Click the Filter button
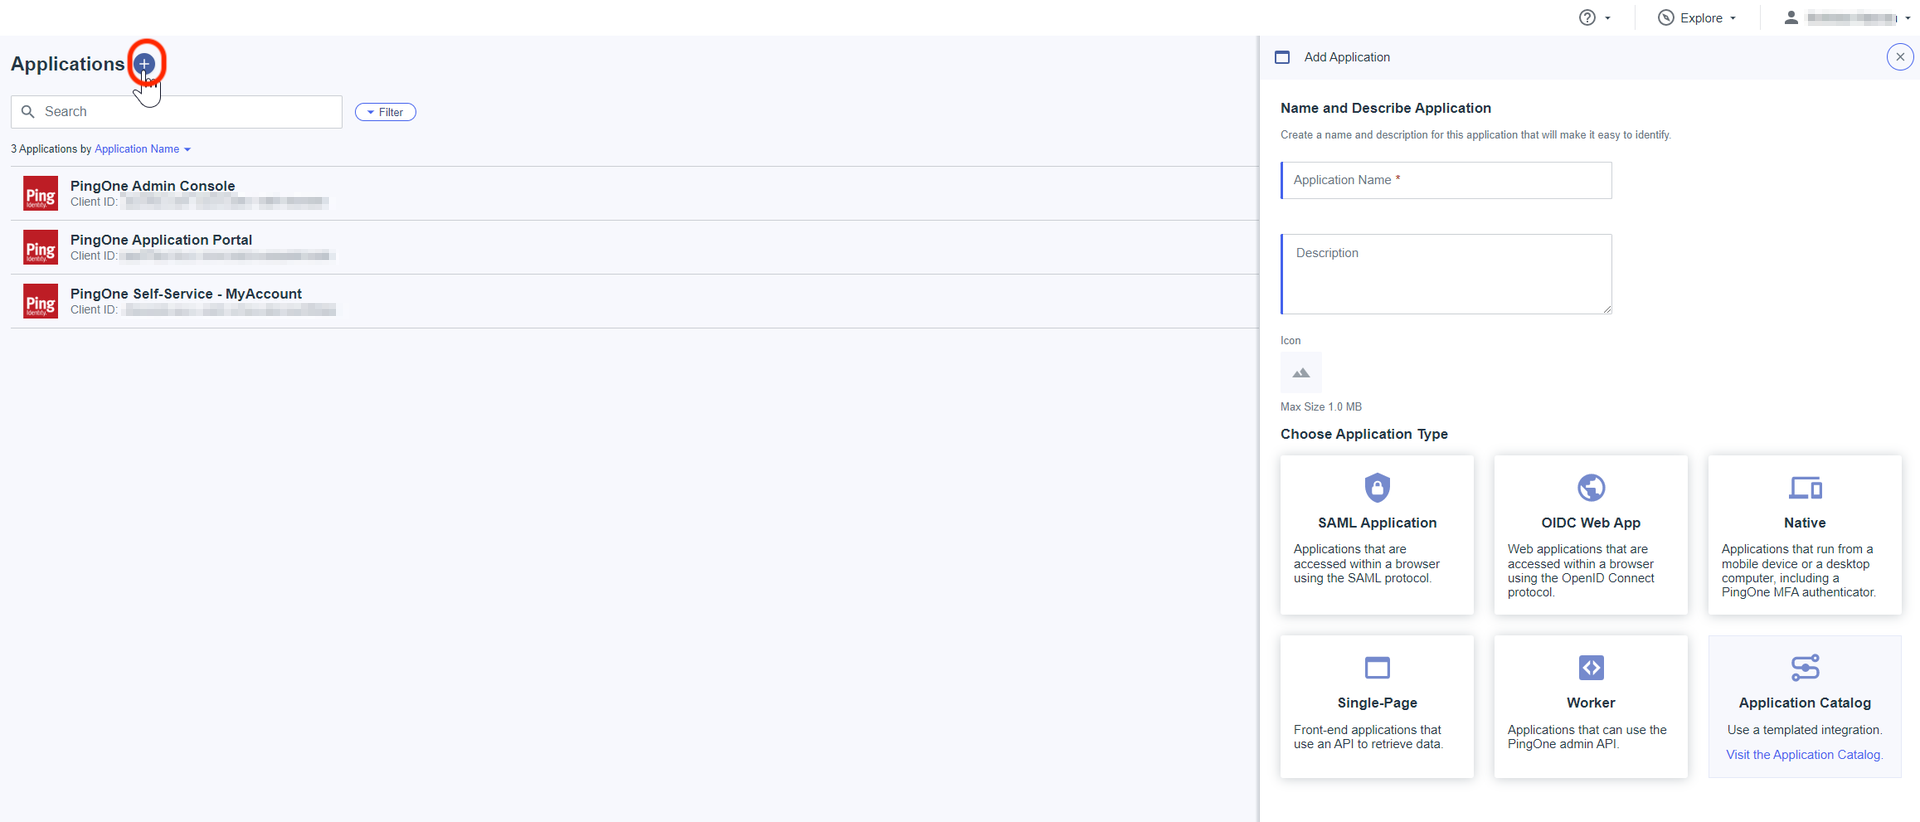This screenshot has height=822, width=1920. click(x=385, y=112)
